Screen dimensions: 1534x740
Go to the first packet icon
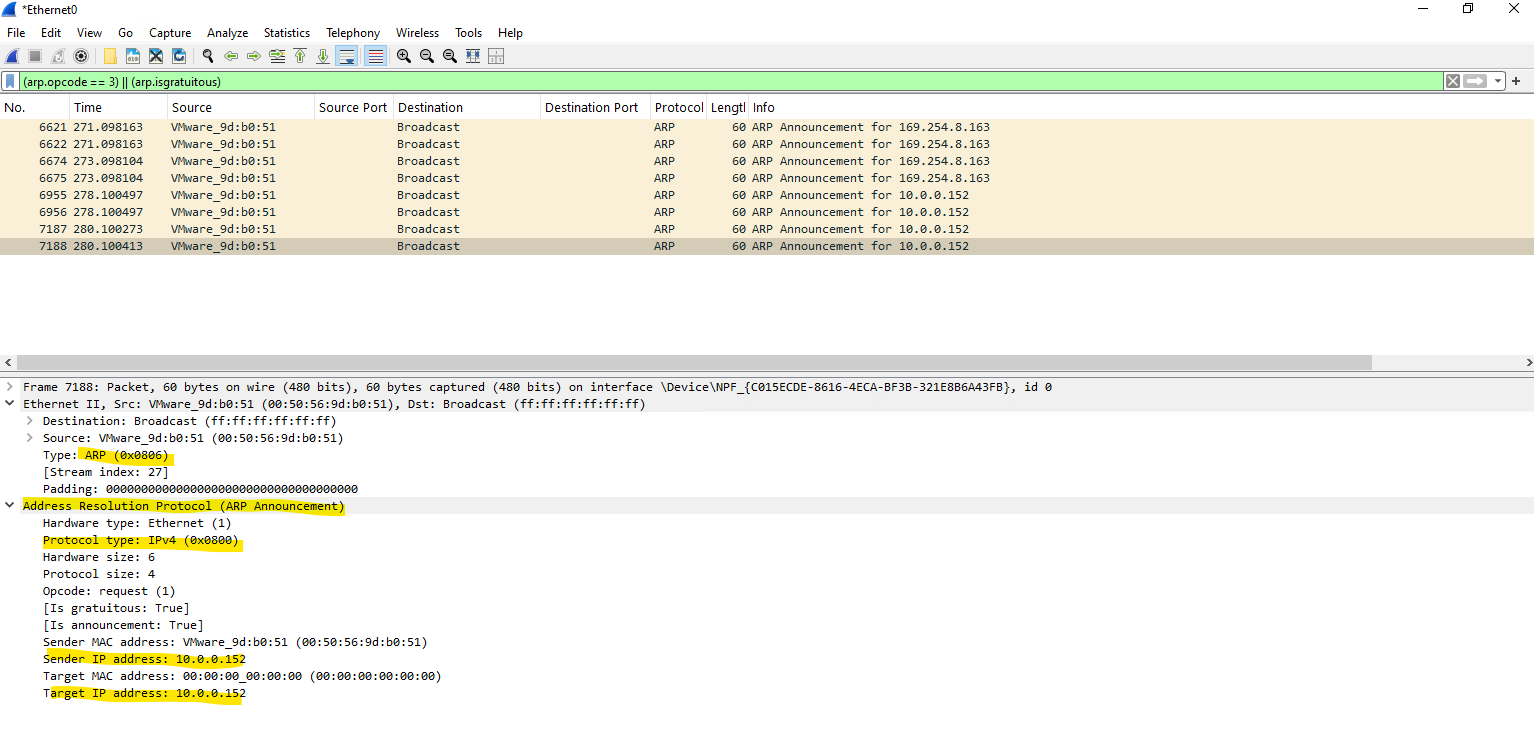tap(300, 56)
